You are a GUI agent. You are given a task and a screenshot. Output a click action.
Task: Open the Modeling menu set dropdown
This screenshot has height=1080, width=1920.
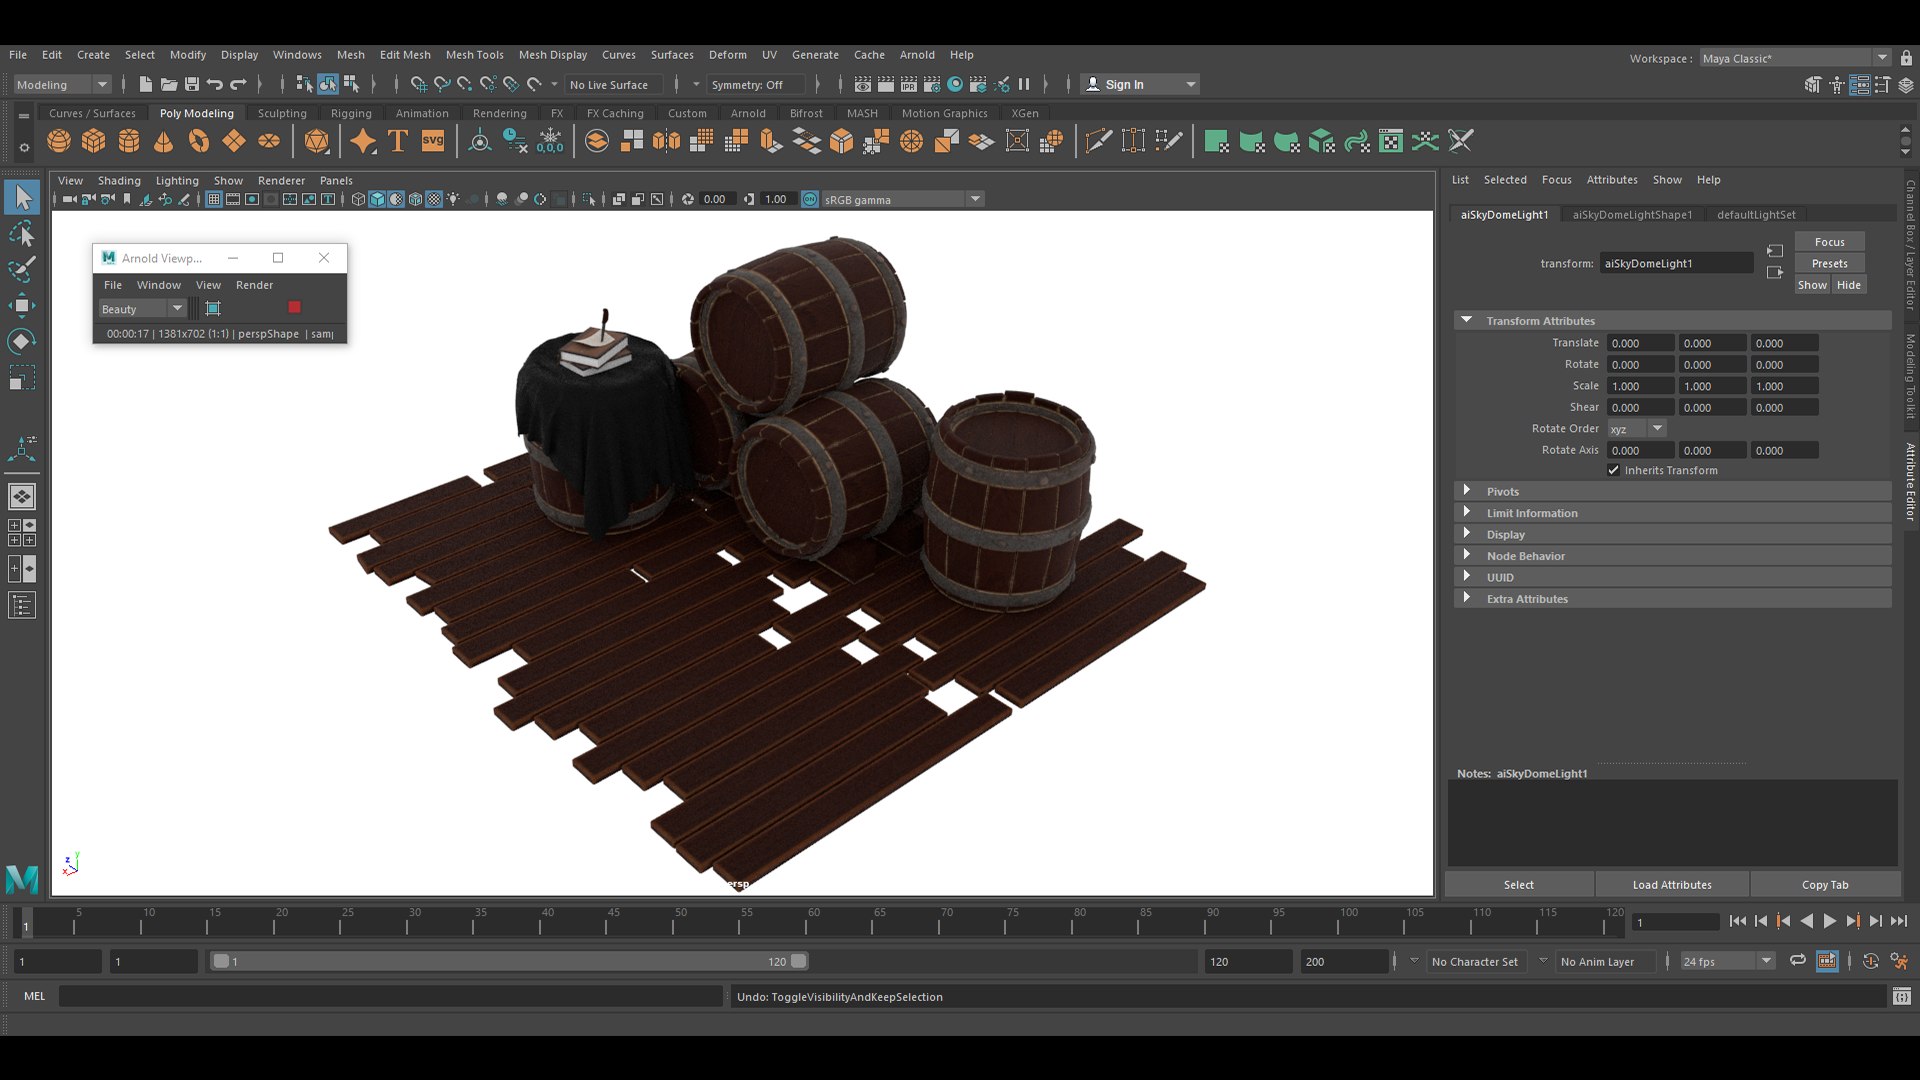tap(62, 85)
